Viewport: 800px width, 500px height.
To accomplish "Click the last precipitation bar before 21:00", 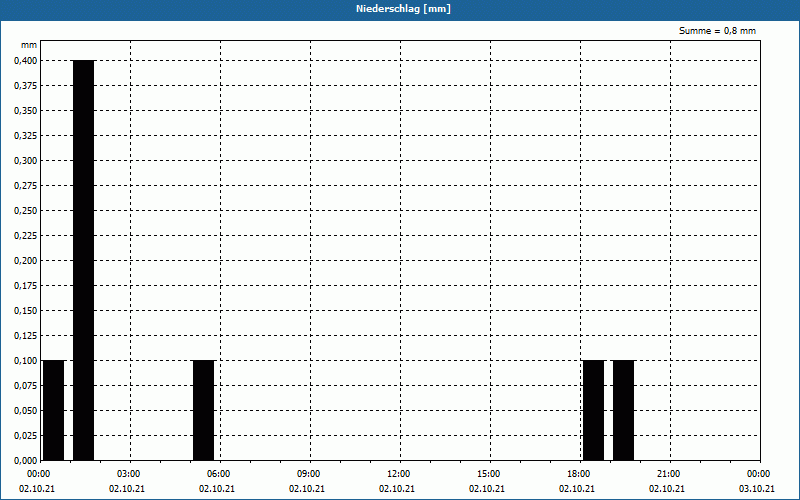I will click(623, 410).
